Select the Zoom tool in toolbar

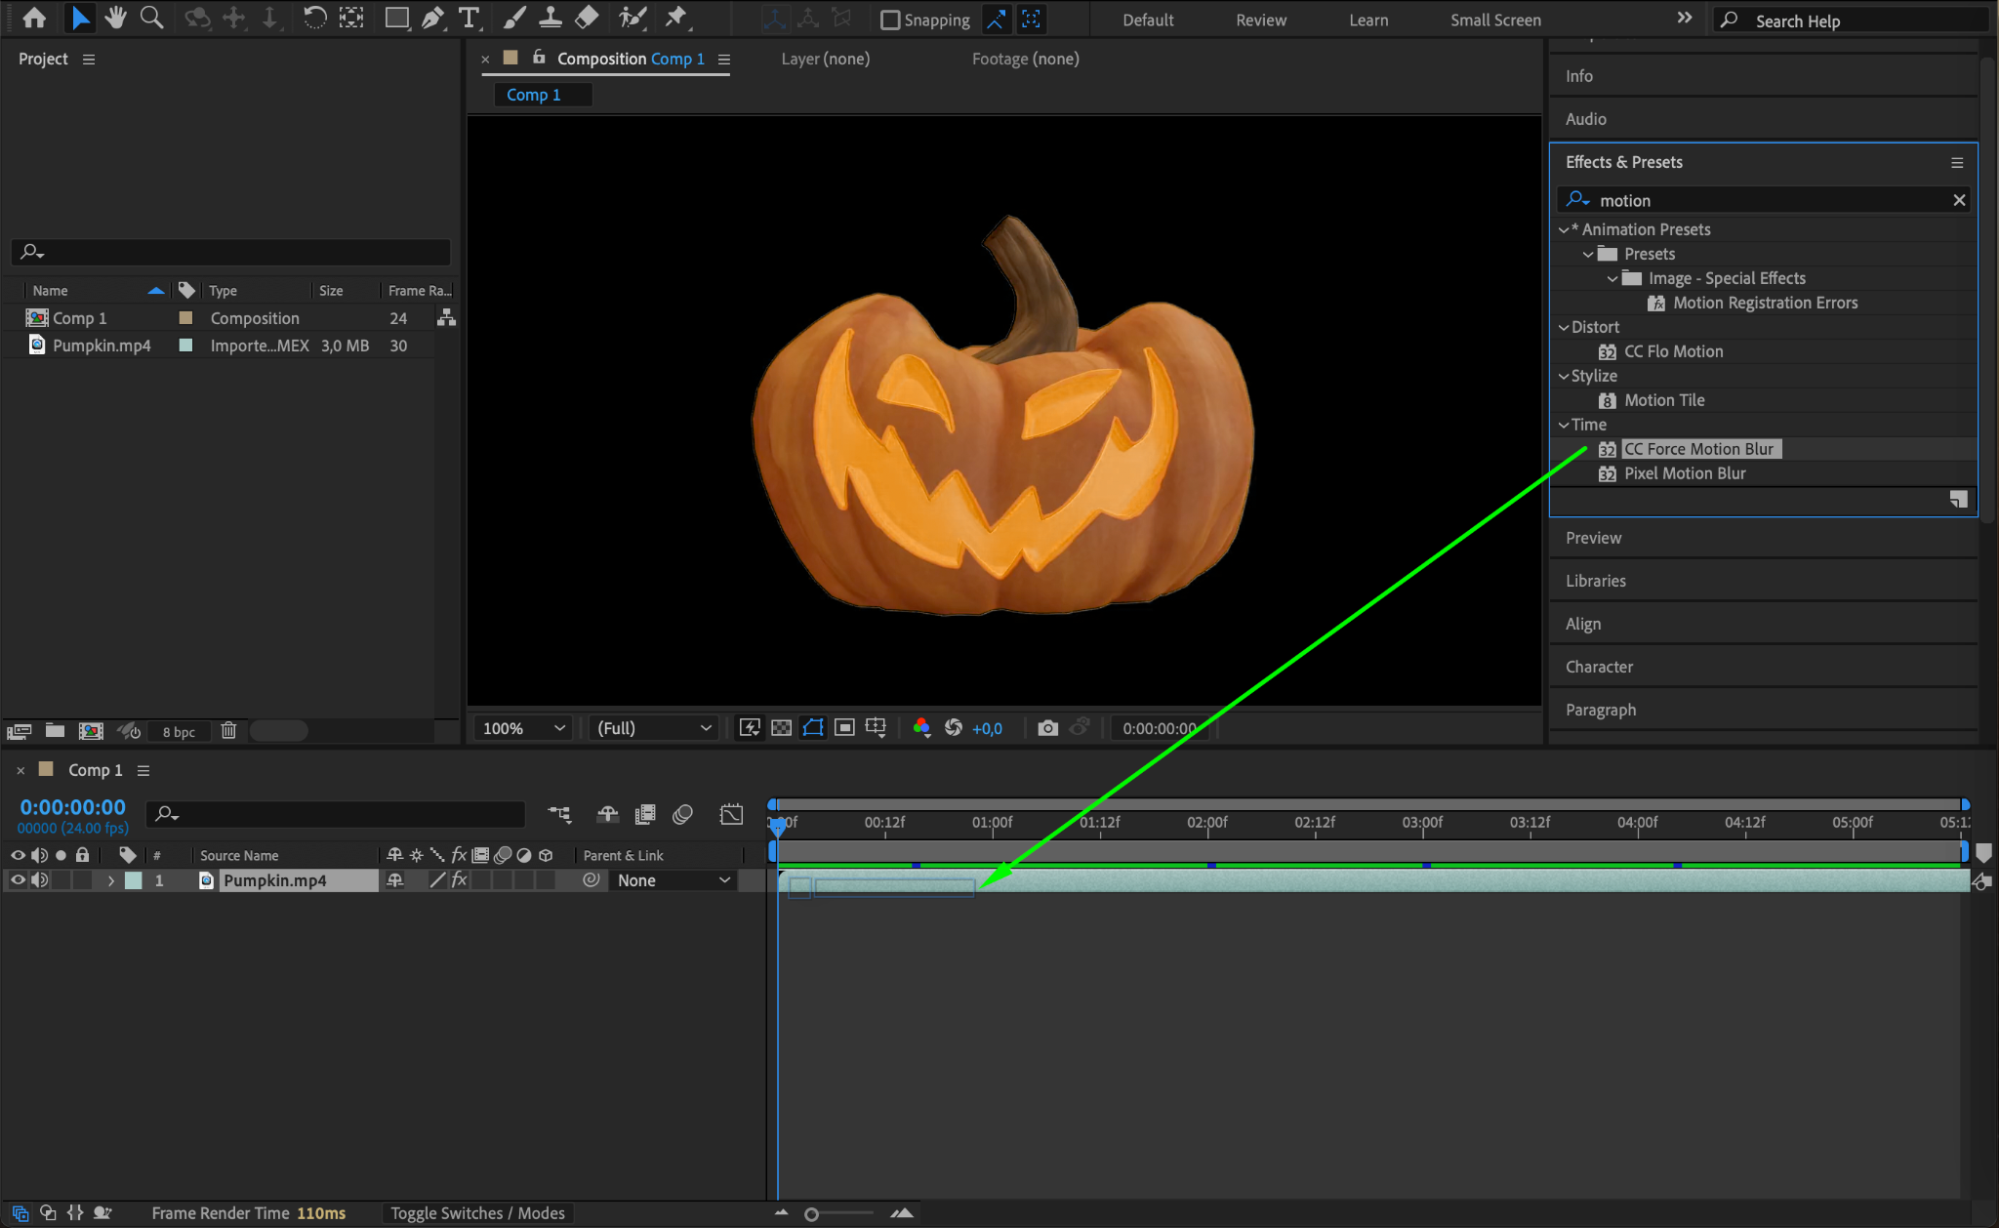pos(151,17)
